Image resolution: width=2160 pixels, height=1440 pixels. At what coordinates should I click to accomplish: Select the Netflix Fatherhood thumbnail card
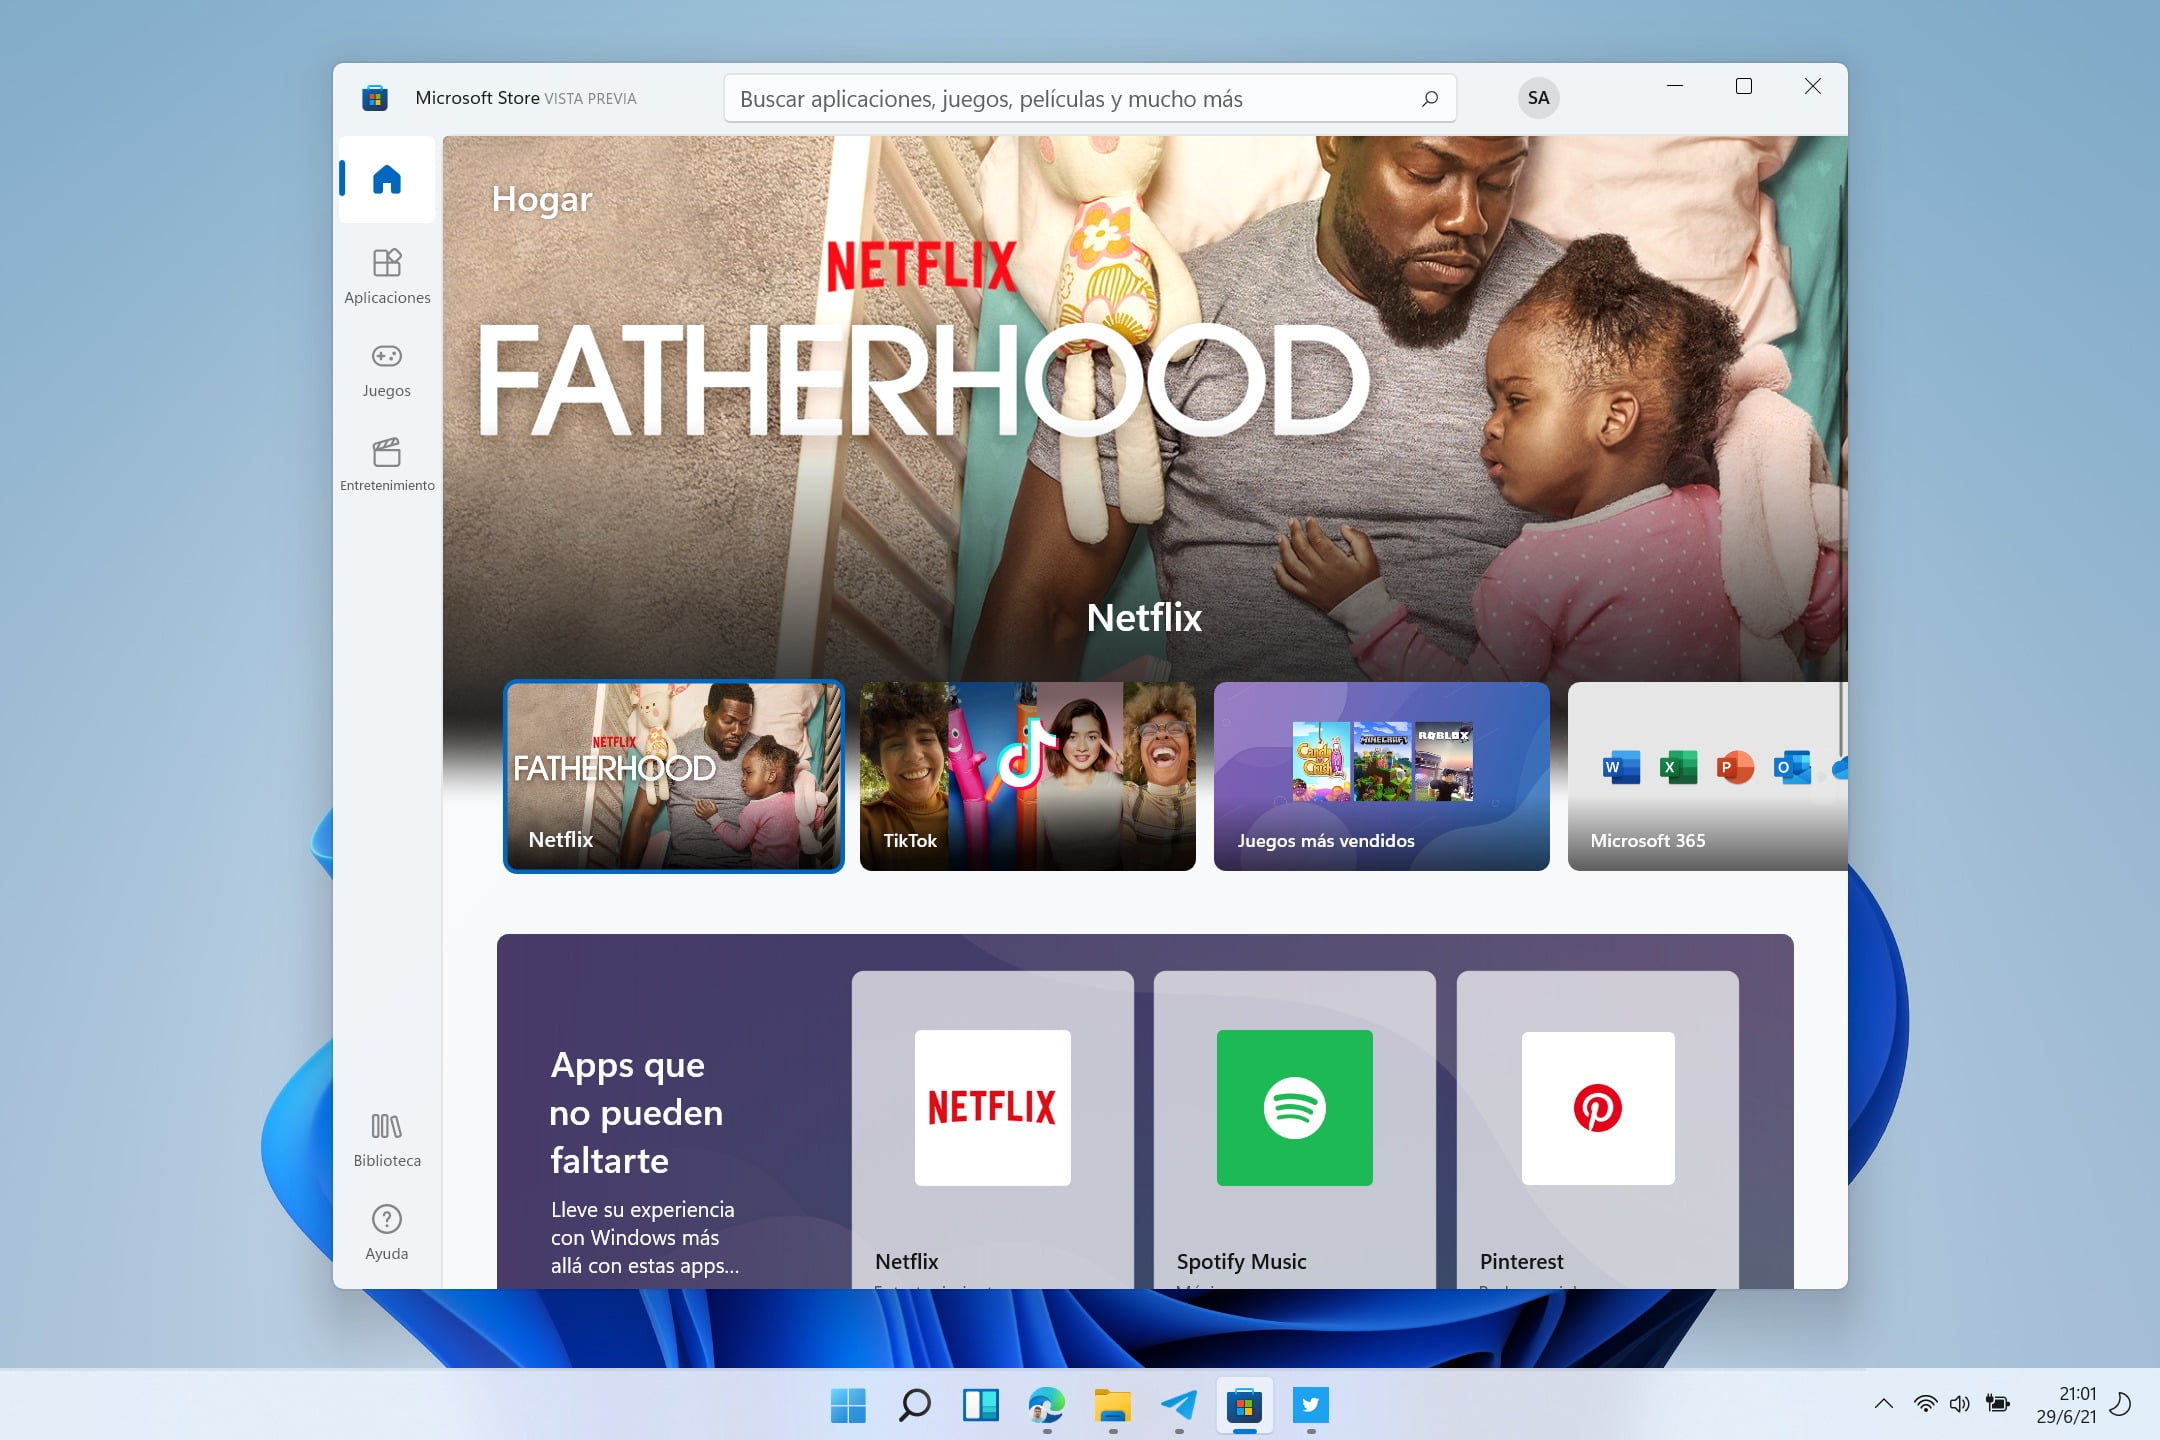674,776
